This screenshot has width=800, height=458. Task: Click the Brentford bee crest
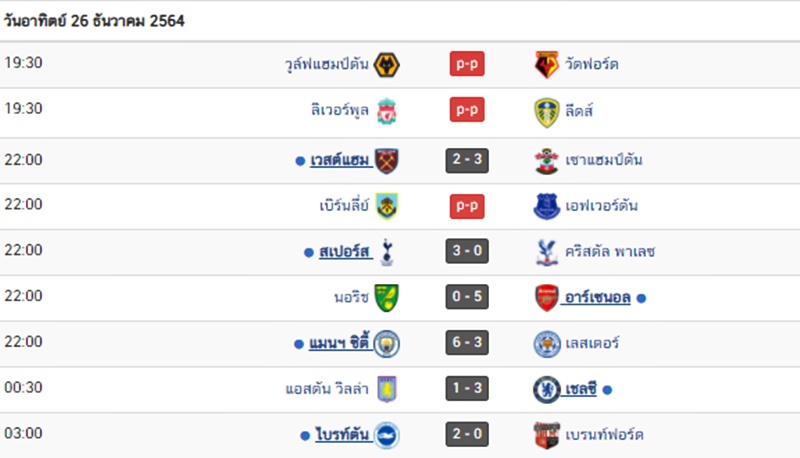click(x=546, y=435)
